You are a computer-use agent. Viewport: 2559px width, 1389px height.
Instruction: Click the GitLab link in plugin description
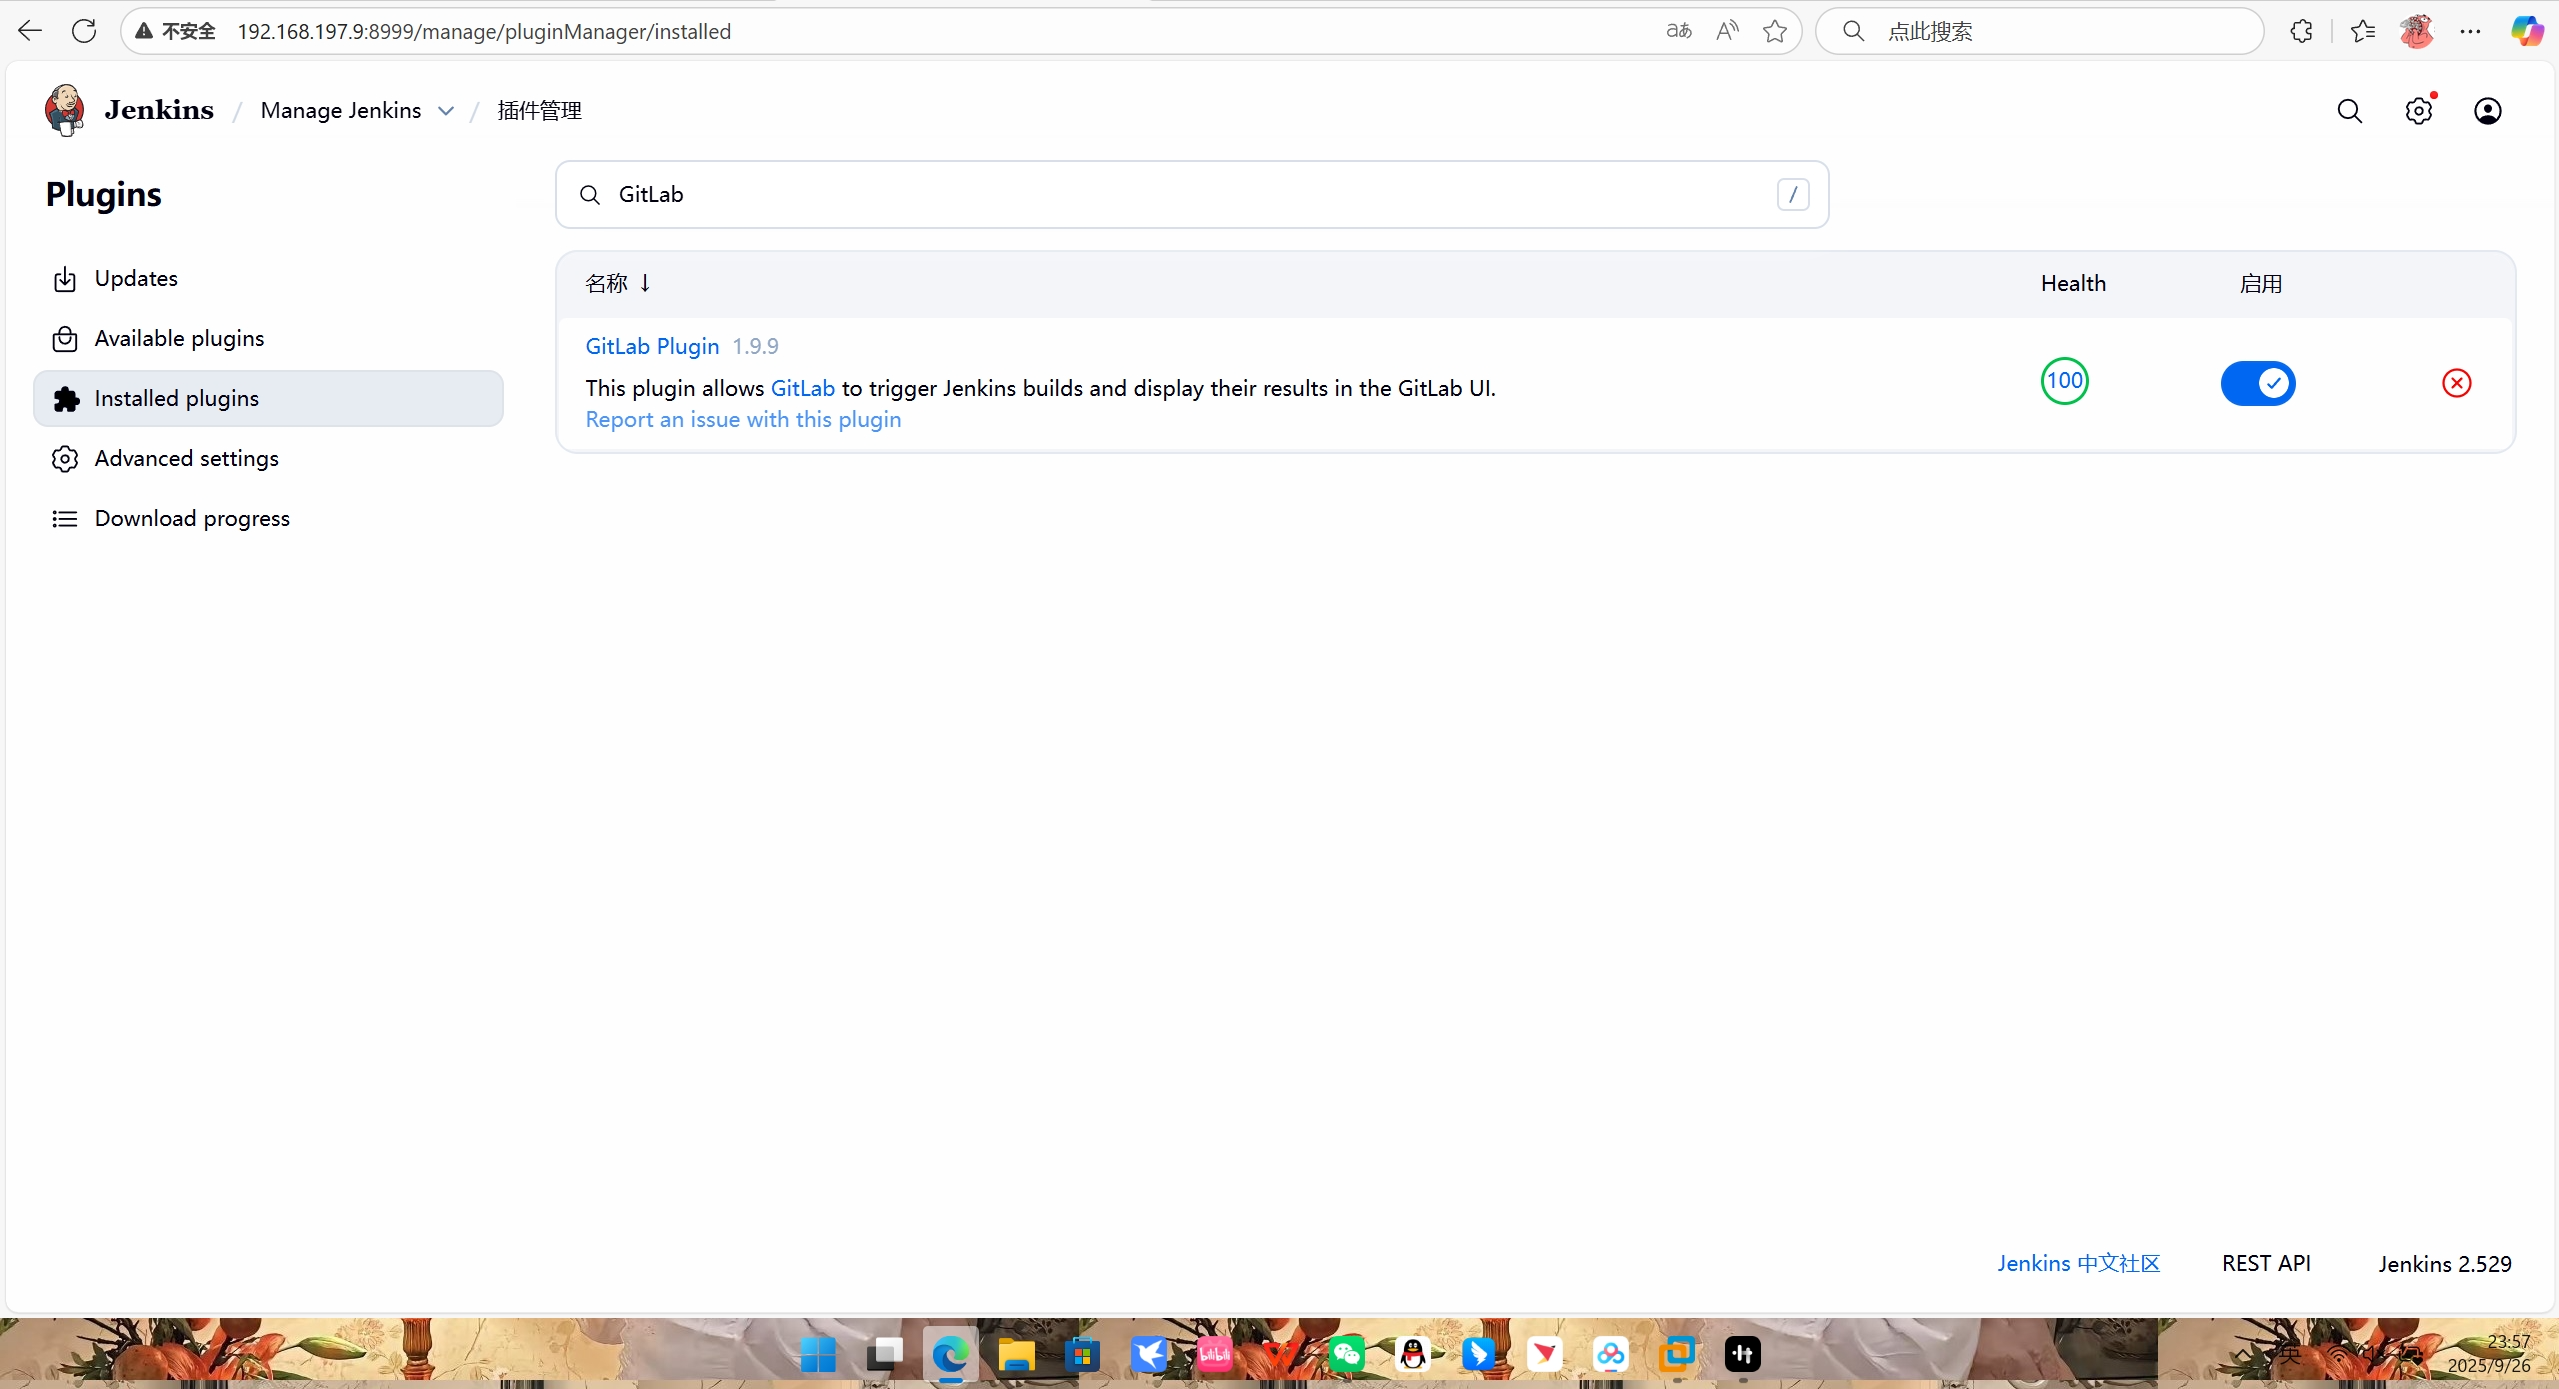click(x=803, y=389)
